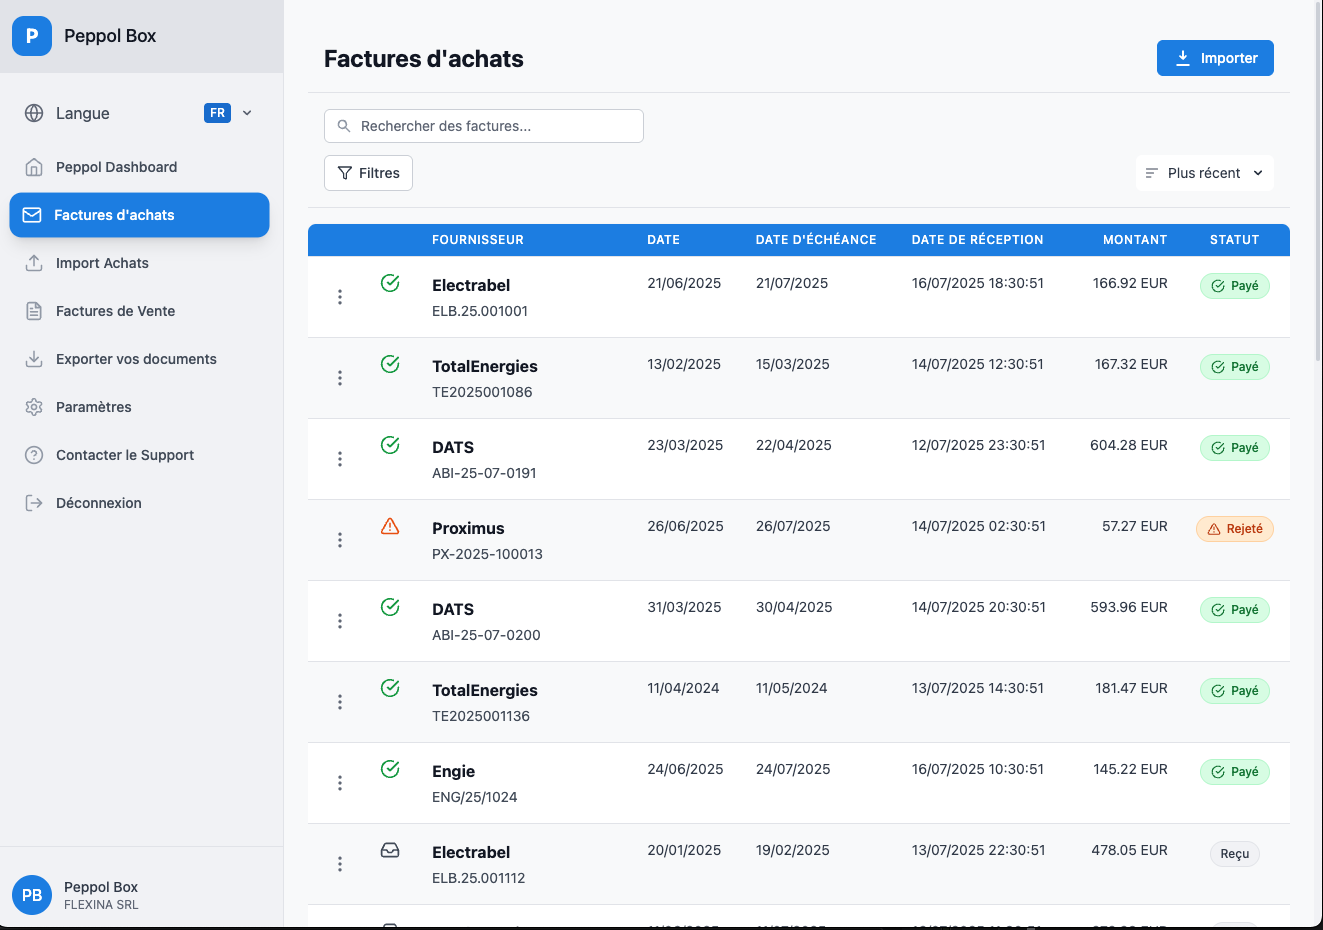Image resolution: width=1323 pixels, height=930 pixels.
Task: Click green check icon on Engie row
Action: point(390,769)
